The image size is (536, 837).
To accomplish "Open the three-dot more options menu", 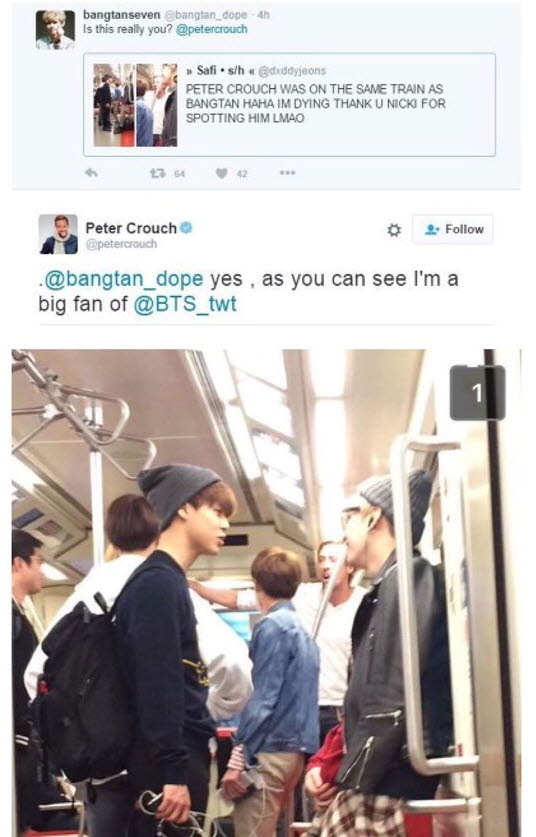I will point(287,173).
